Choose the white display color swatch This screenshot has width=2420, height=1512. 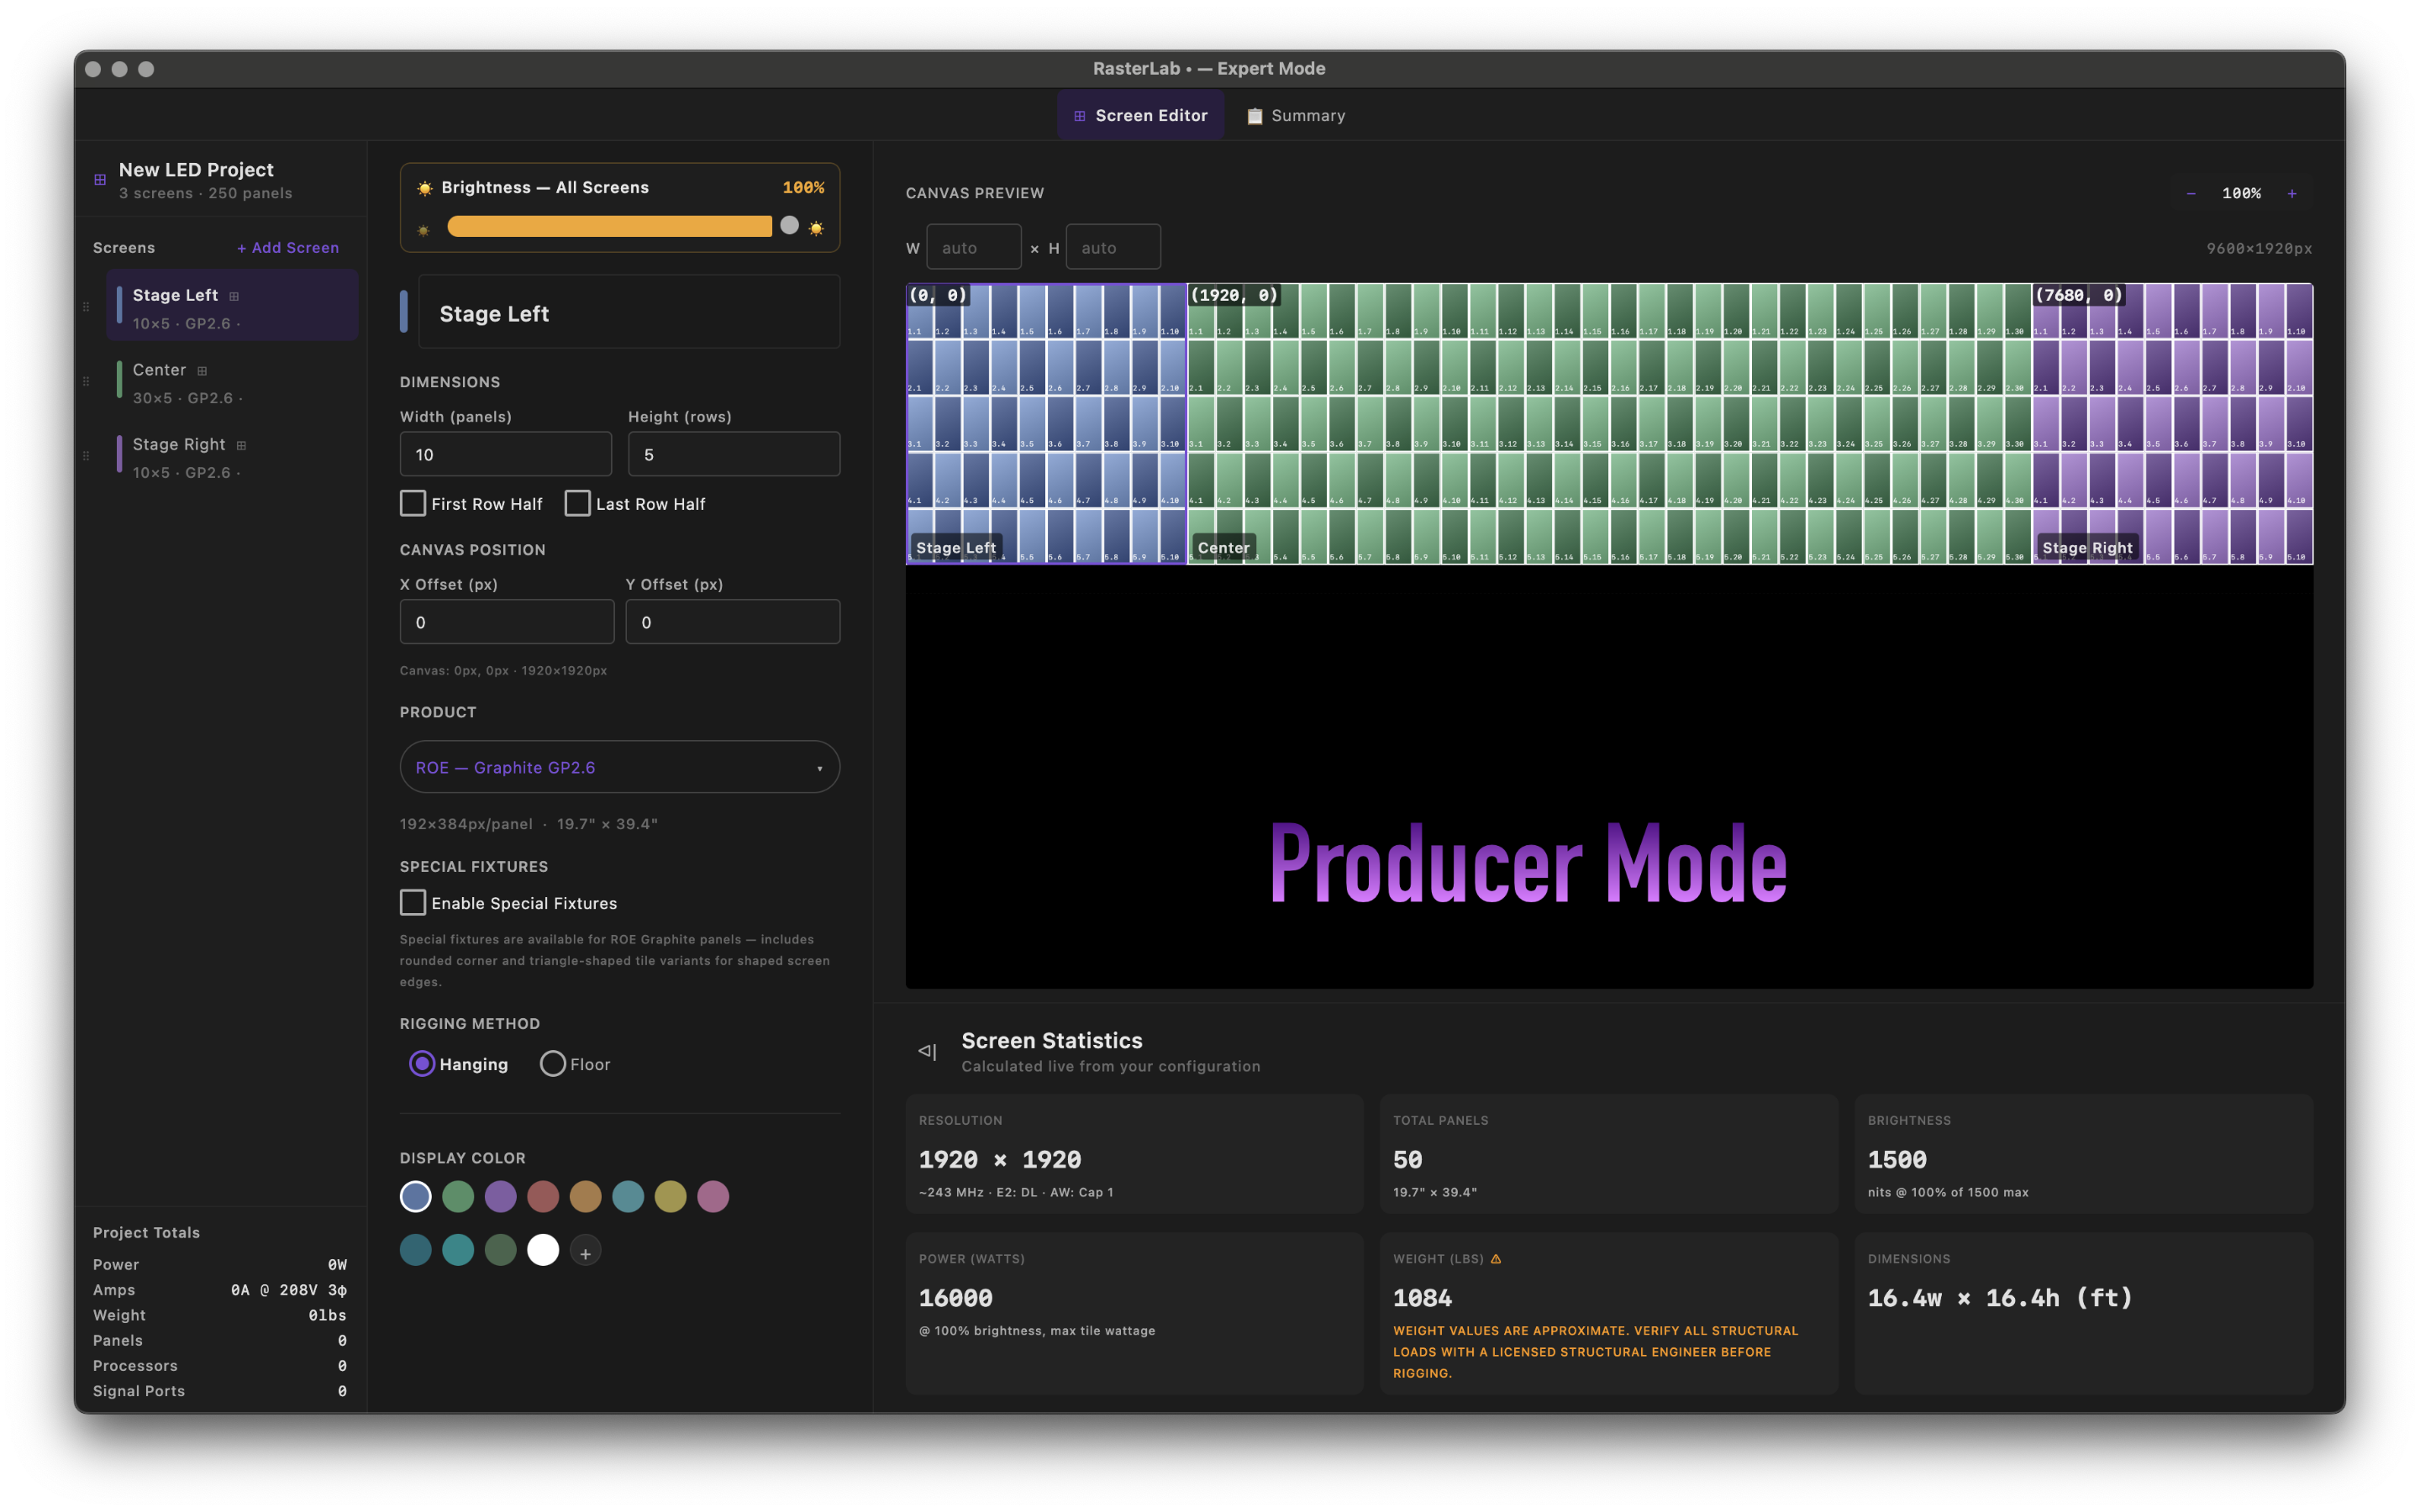pyautogui.click(x=543, y=1250)
